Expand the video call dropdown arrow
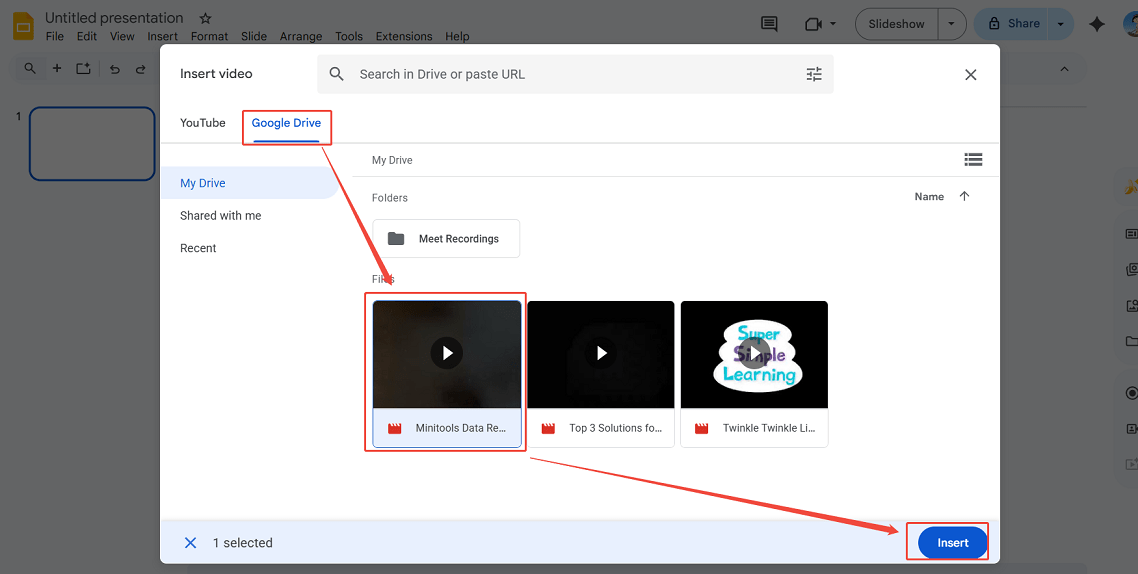This screenshot has height=574, width=1138. tap(832, 24)
